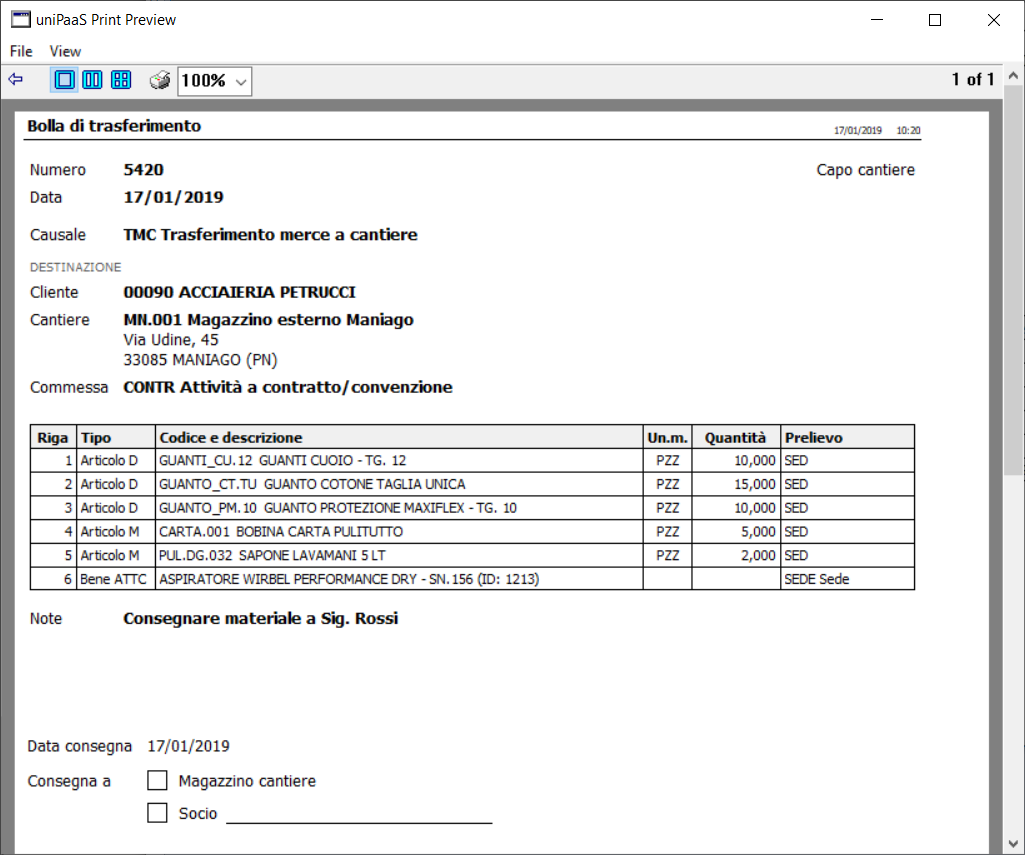
Task: Check the Magazzino cantiere checkbox
Action: (x=157, y=780)
